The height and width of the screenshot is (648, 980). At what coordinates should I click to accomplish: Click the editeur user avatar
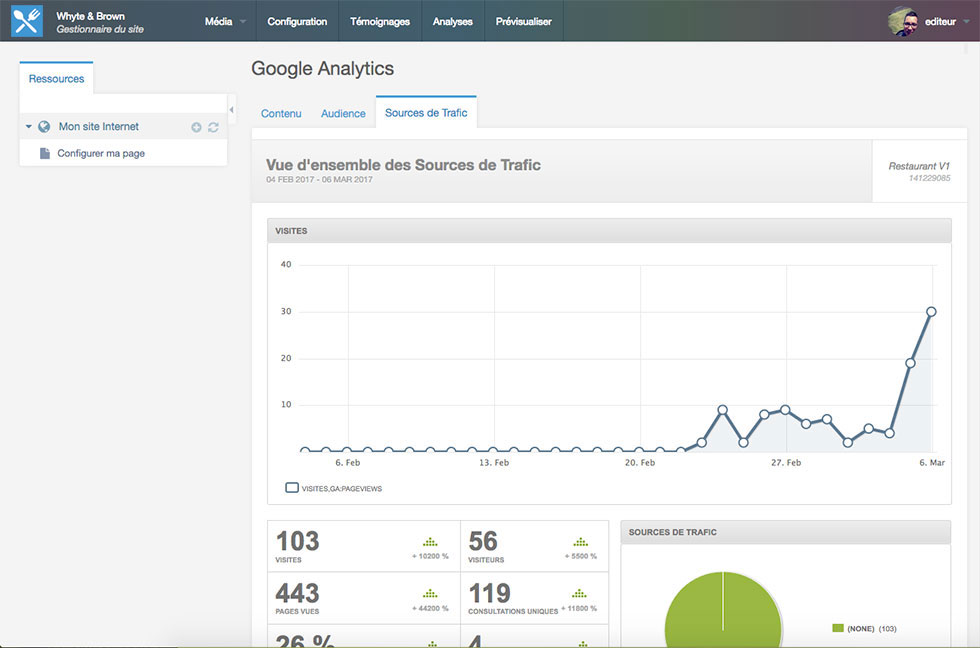(x=903, y=22)
